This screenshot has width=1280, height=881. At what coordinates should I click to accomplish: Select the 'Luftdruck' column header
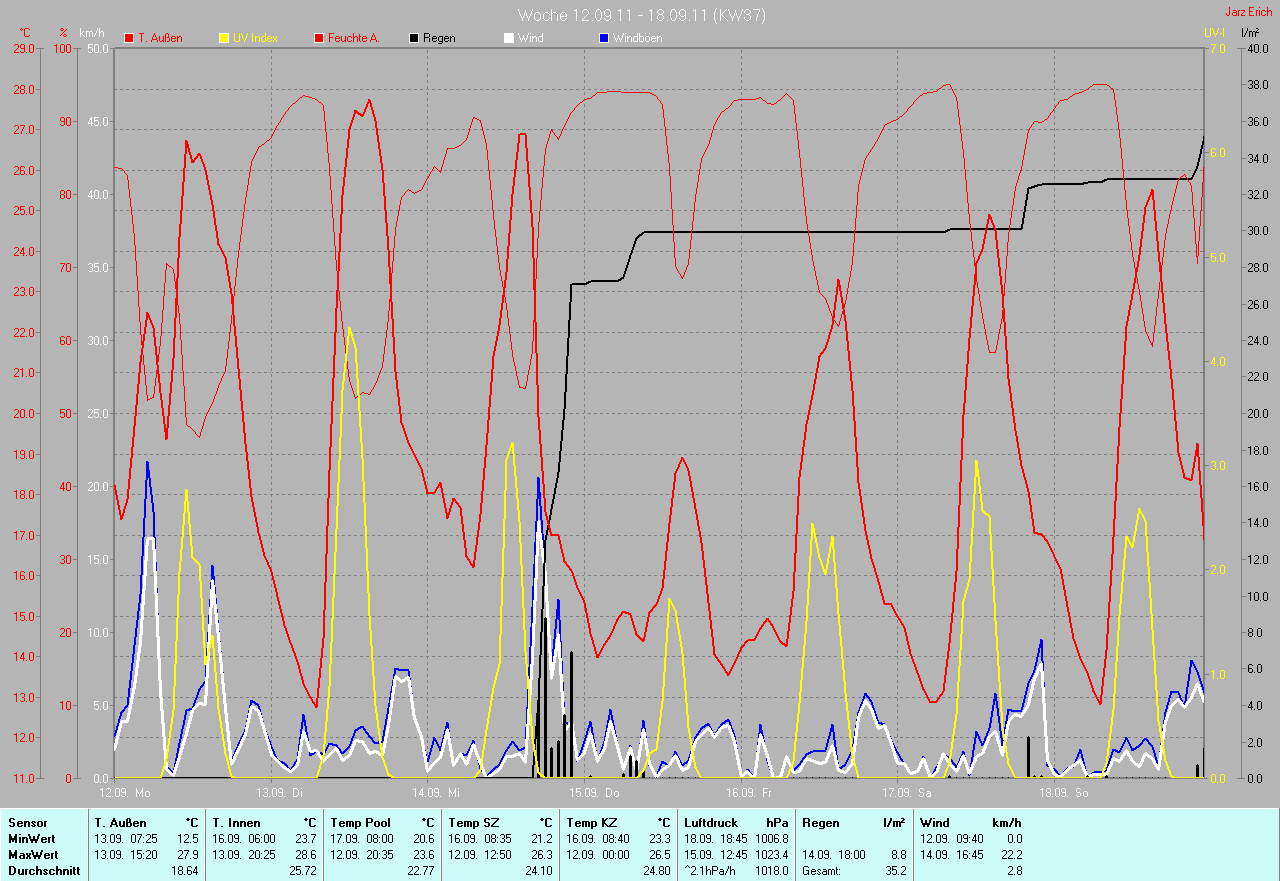(x=711, y=822)
